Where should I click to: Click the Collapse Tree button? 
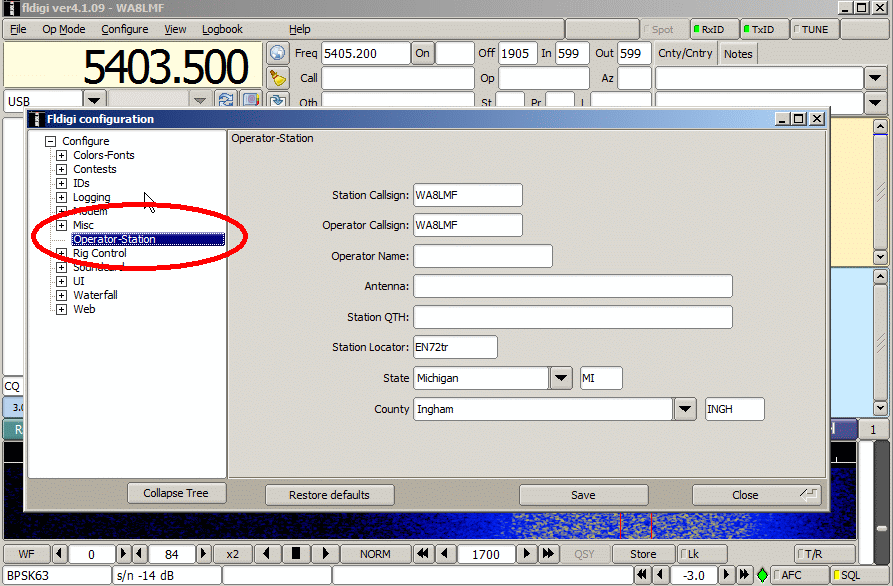(176, 493)
